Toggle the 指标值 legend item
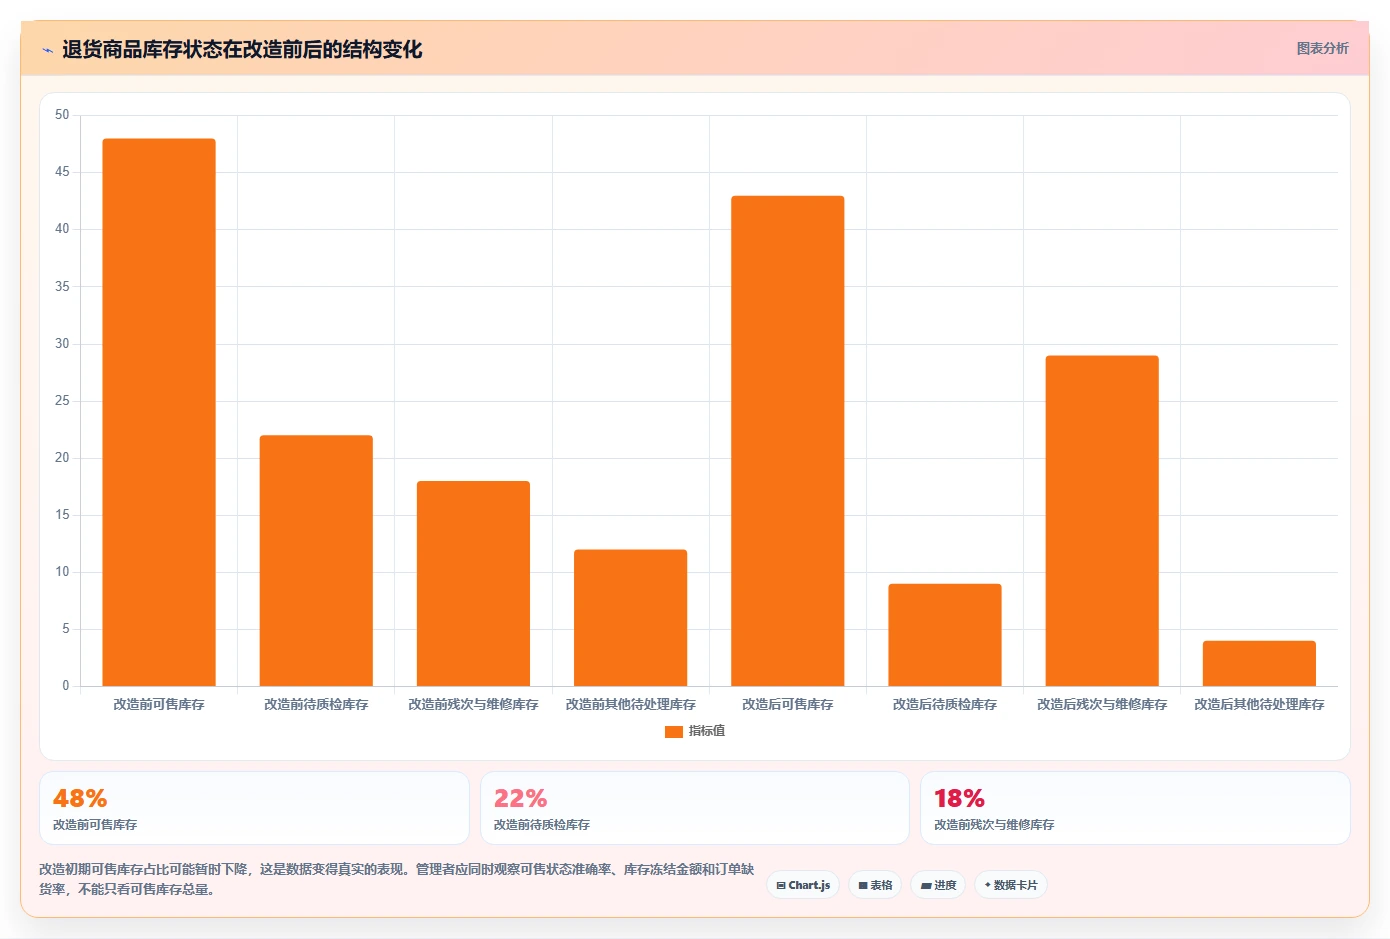Screen dimensions: 1390x939 pos(695,731)
